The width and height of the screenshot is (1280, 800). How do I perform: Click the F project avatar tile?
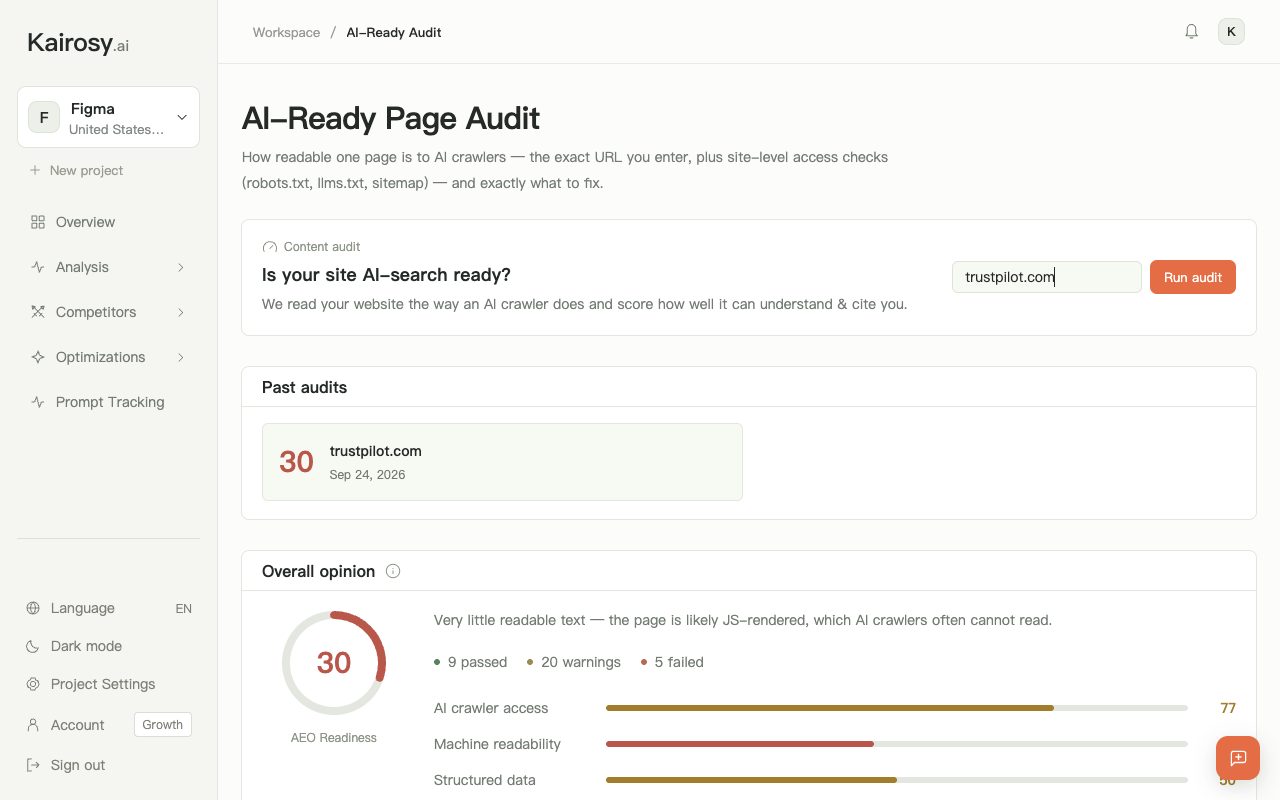point(44,117)
